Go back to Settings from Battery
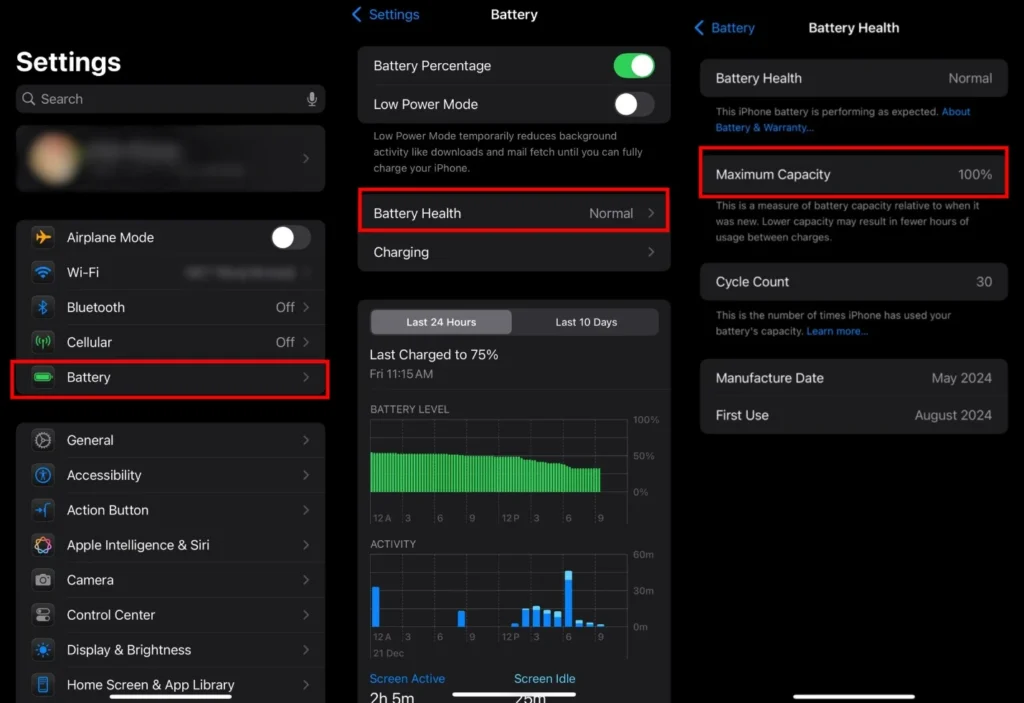This screenshot has height=703, width=1024. 386,14
